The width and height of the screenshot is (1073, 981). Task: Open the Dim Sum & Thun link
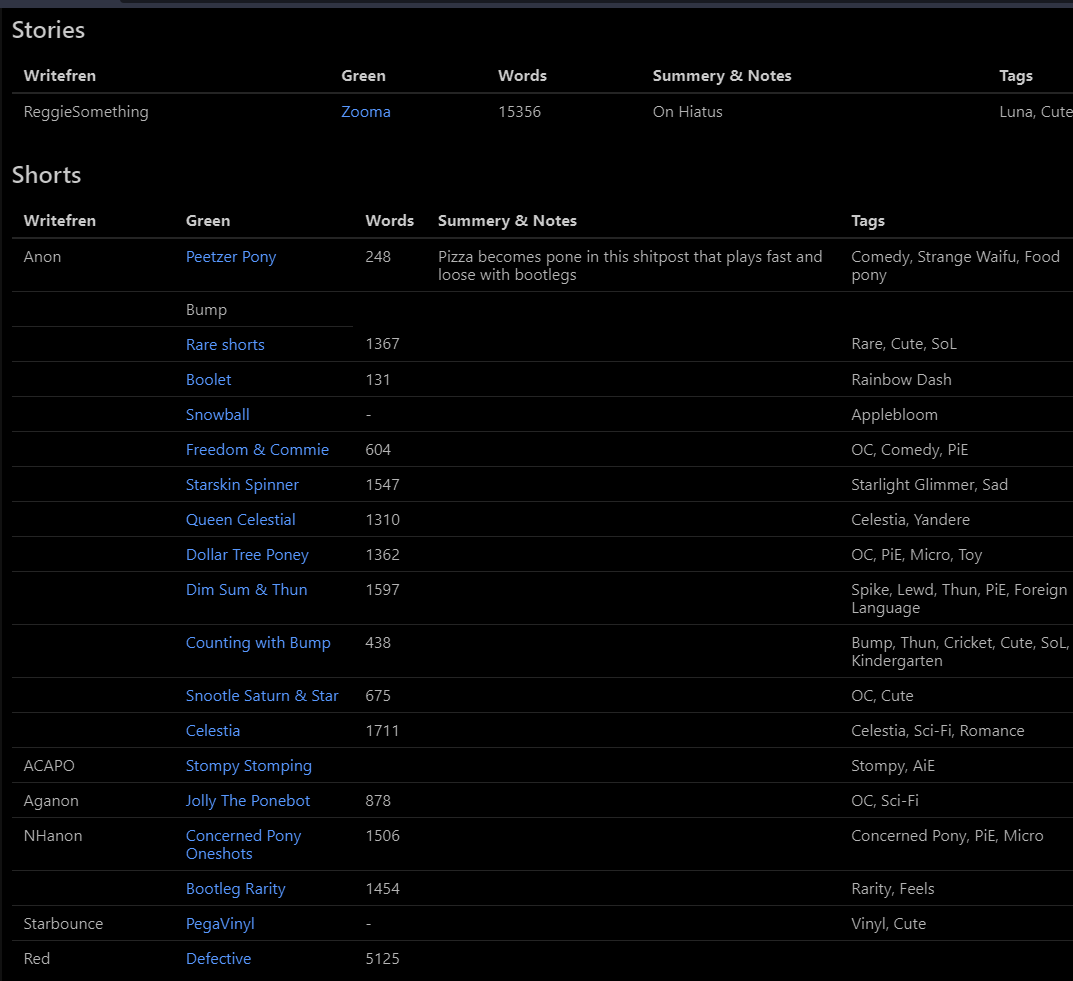pos(246,589)
